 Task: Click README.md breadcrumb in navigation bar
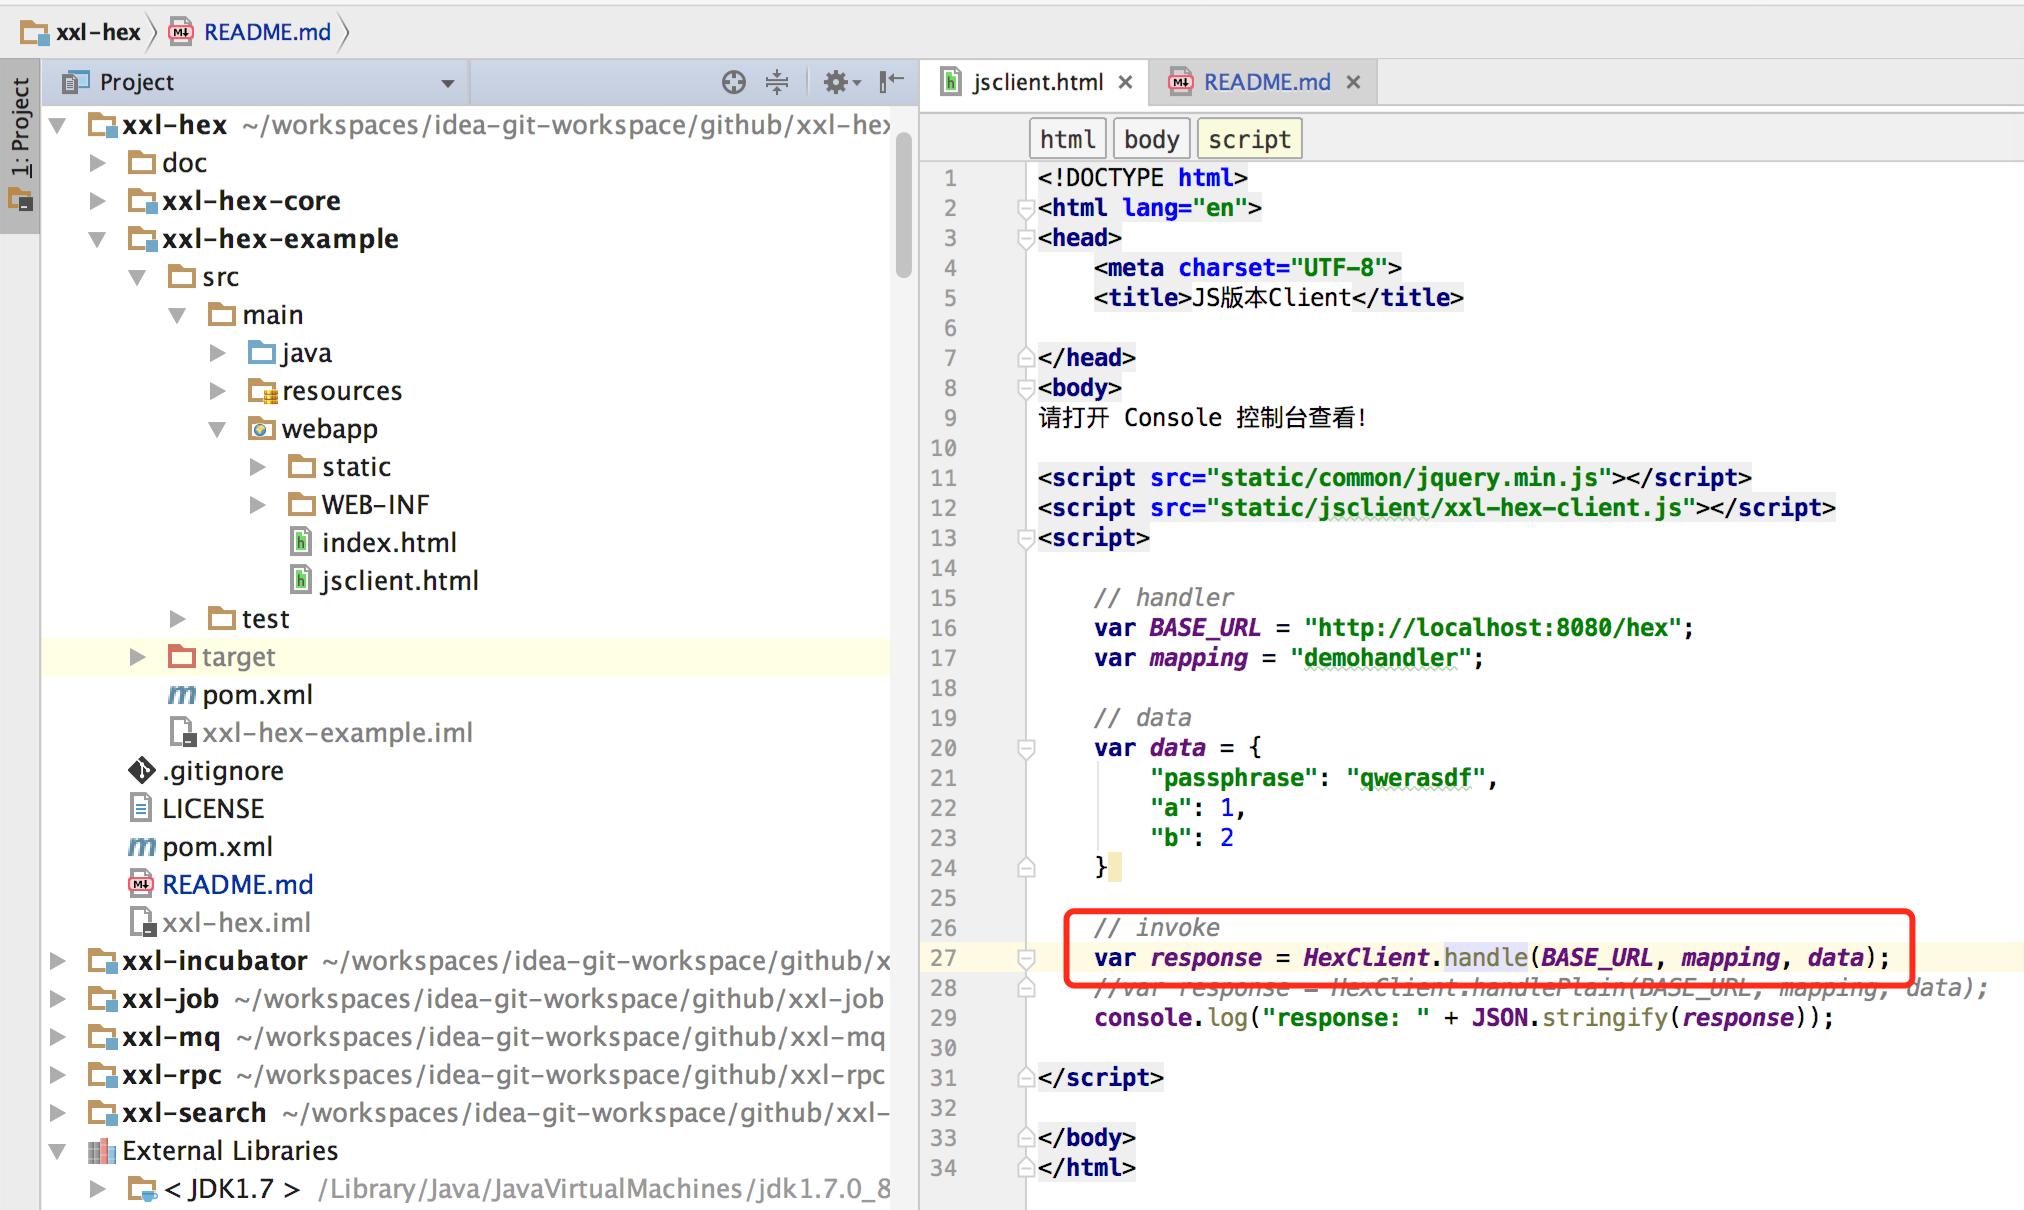click(x=250, y=32)
